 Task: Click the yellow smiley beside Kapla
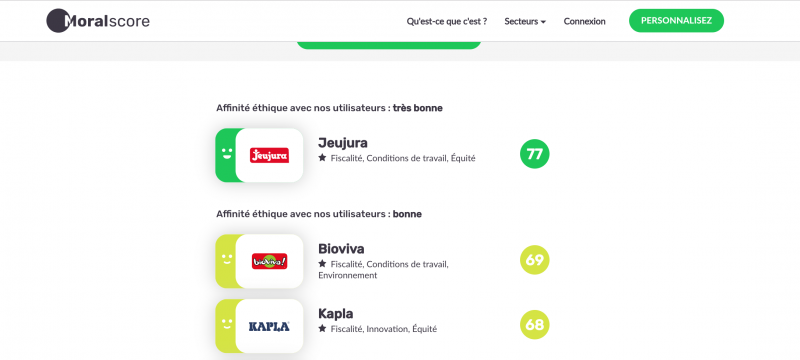pos(227,324)
